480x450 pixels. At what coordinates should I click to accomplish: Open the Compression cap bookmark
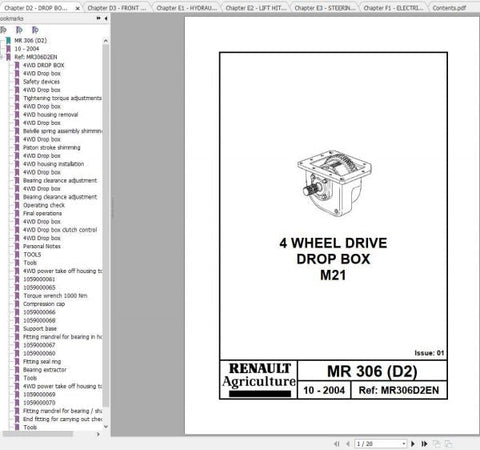pyautogui.click(x=44, y=304)
